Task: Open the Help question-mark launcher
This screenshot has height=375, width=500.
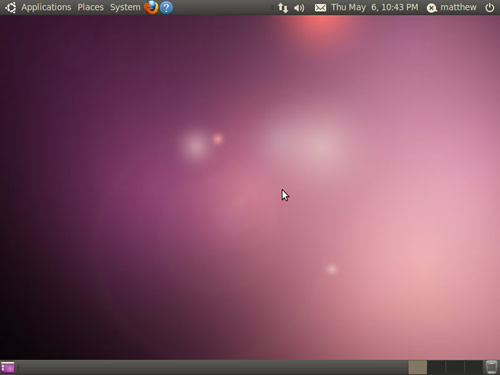Action: click(x=166, y=7)
